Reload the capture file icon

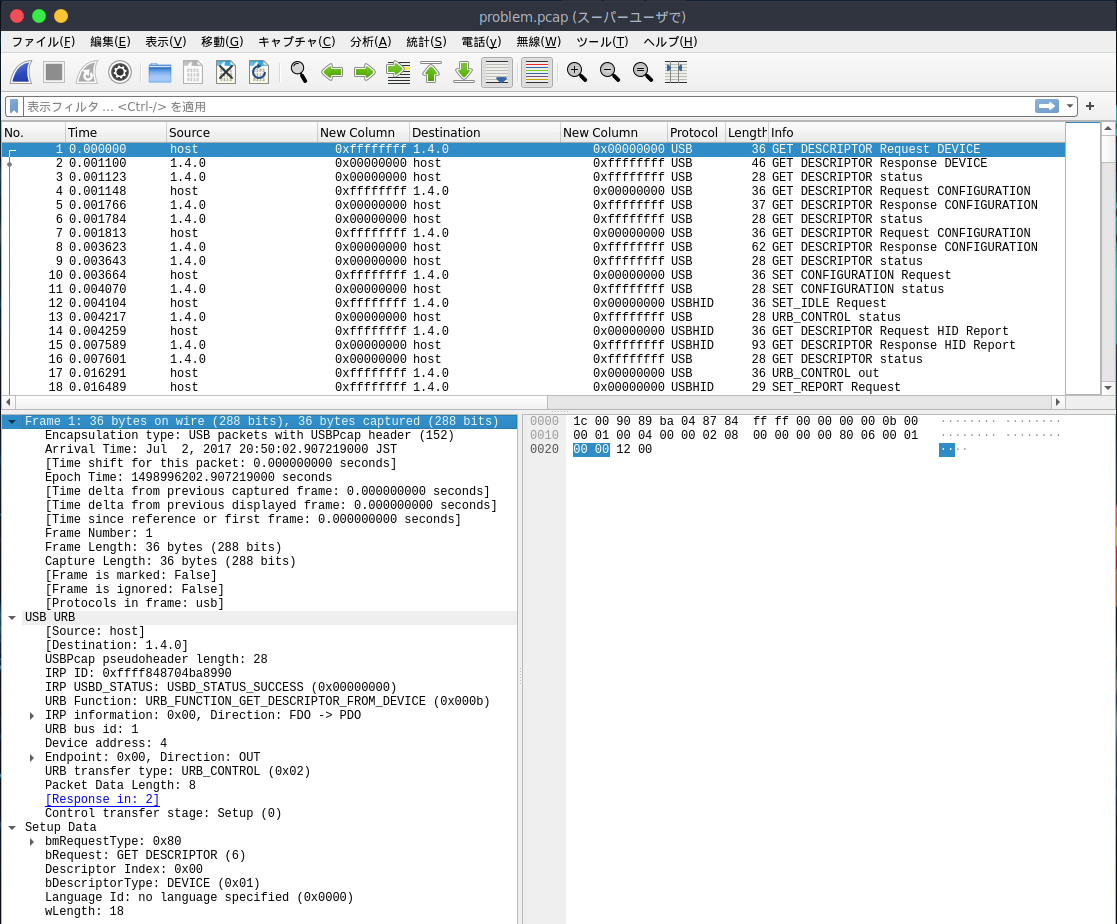point(259,72)
